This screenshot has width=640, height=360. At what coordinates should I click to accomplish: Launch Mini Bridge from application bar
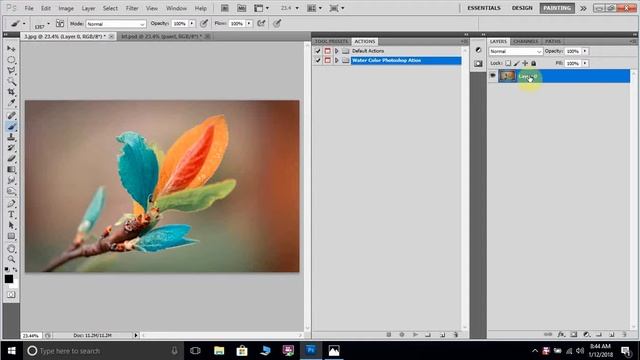tap(242, 8)
